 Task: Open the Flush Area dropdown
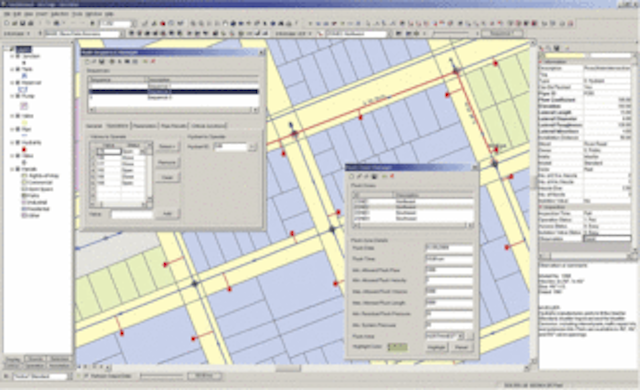click(461, 336)
